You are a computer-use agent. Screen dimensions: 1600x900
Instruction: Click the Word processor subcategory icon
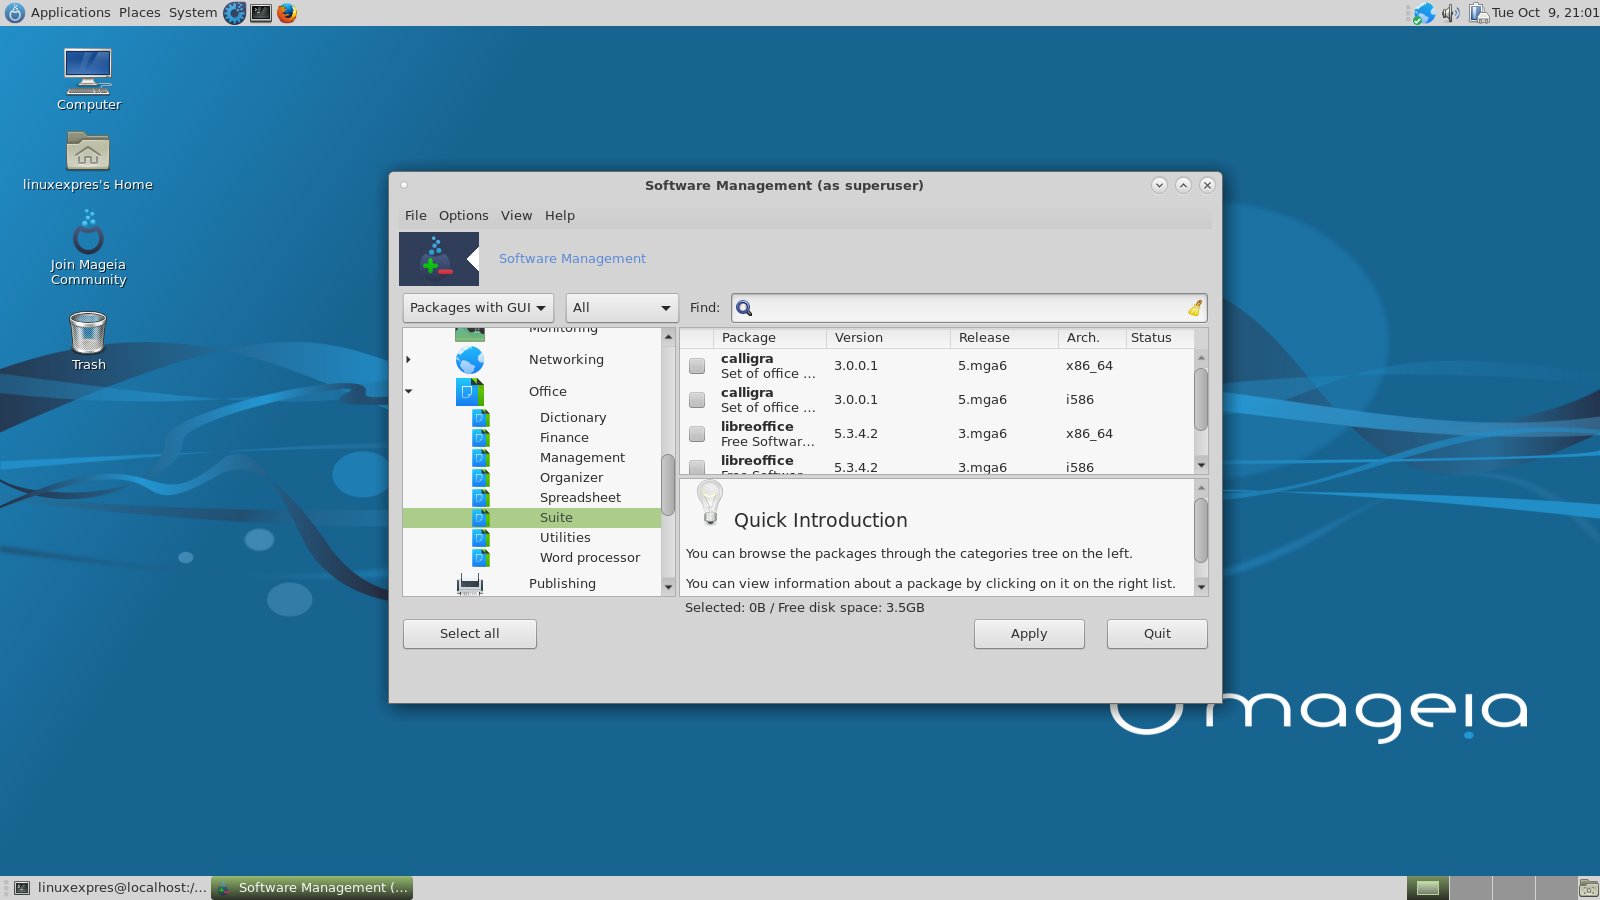tap(481, 558)
